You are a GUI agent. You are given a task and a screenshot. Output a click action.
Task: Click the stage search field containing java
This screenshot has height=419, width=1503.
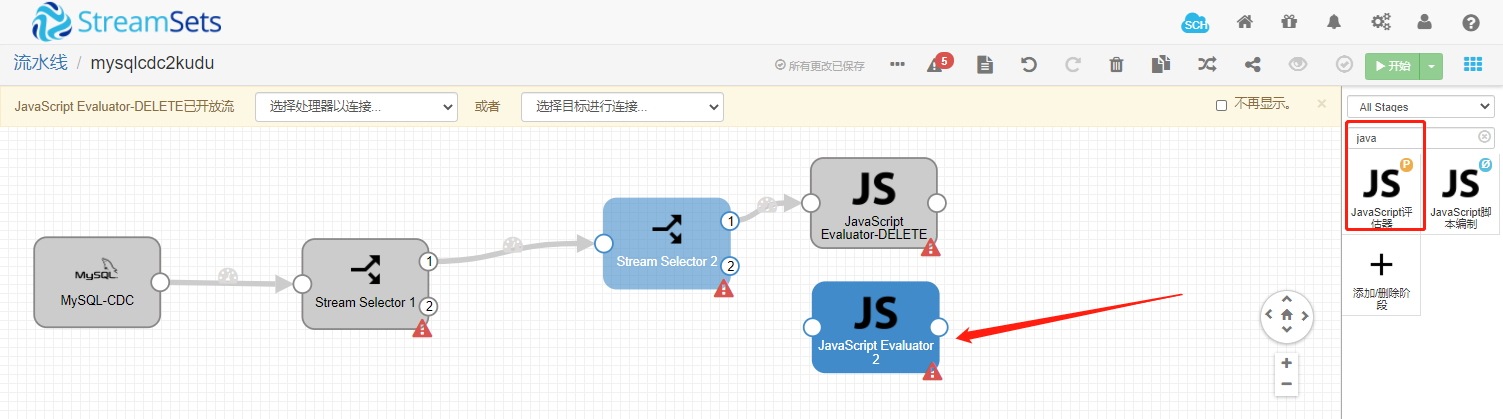point(1420,138)
